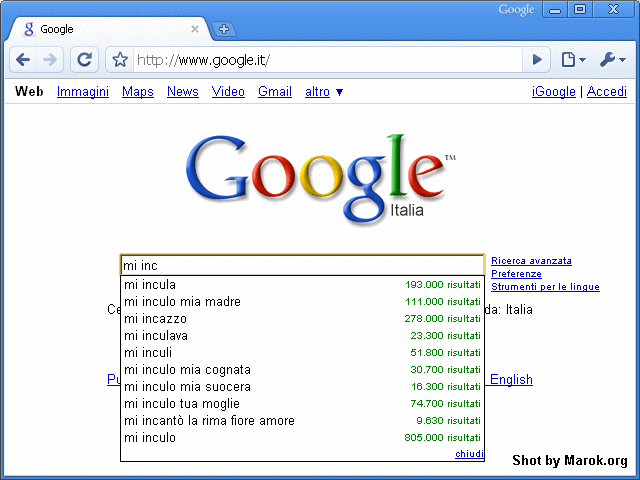Image resolution: width=640 pixels, height=480 pixels.
Task: Switch Google to English
Action: pos(511,379)
